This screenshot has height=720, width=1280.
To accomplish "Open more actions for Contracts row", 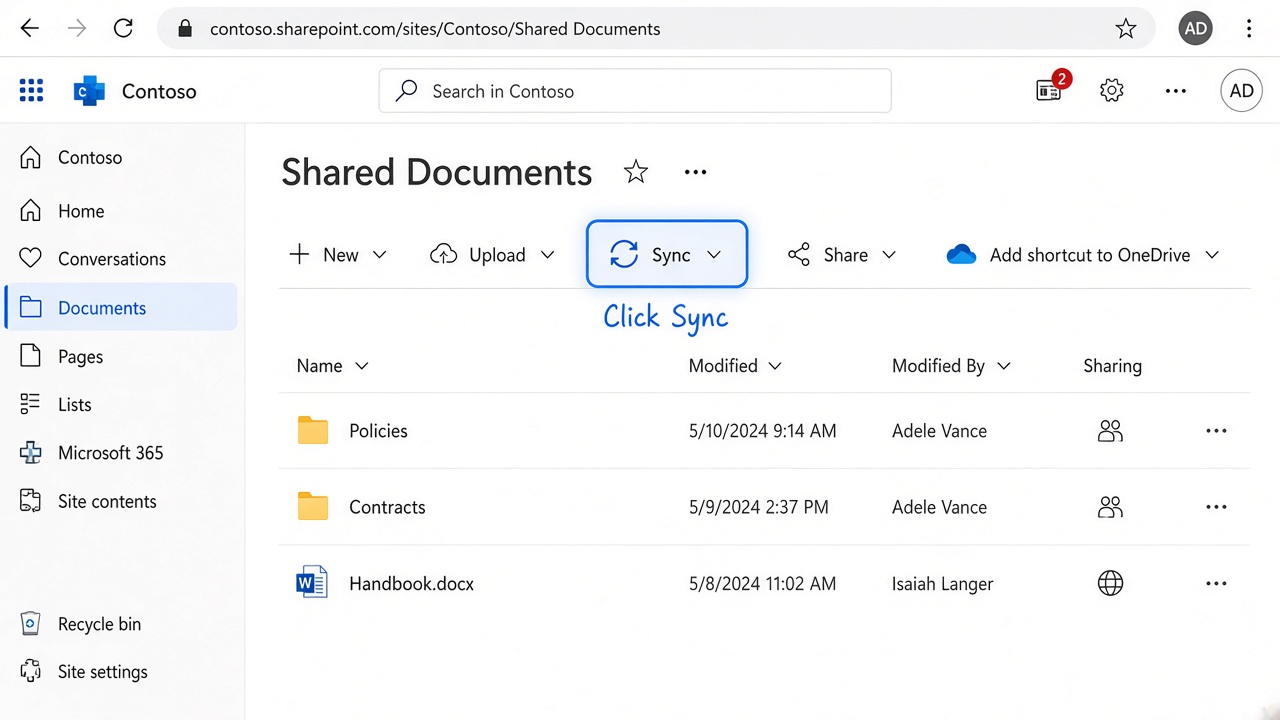I will [x=1216, y=507].
